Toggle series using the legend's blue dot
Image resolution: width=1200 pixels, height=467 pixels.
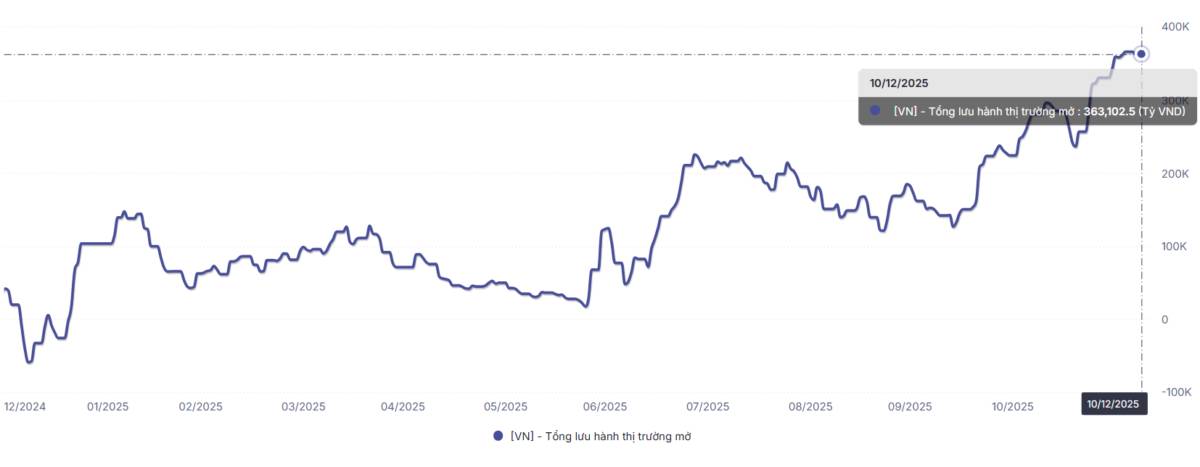pos(497,437)
